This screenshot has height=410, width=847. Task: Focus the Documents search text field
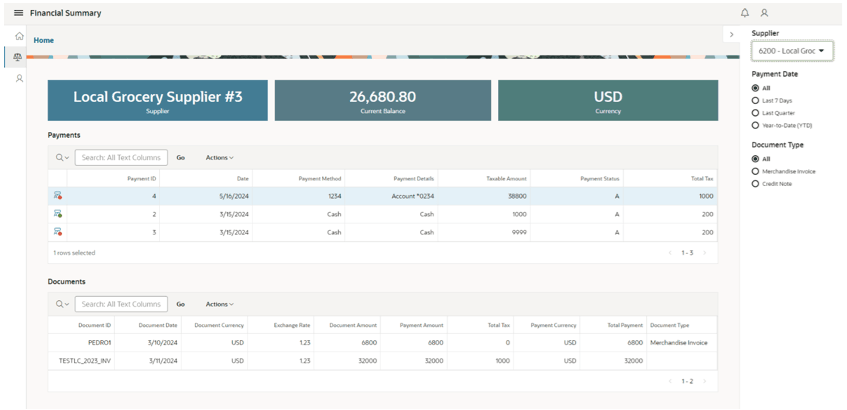tap(121, 304)
